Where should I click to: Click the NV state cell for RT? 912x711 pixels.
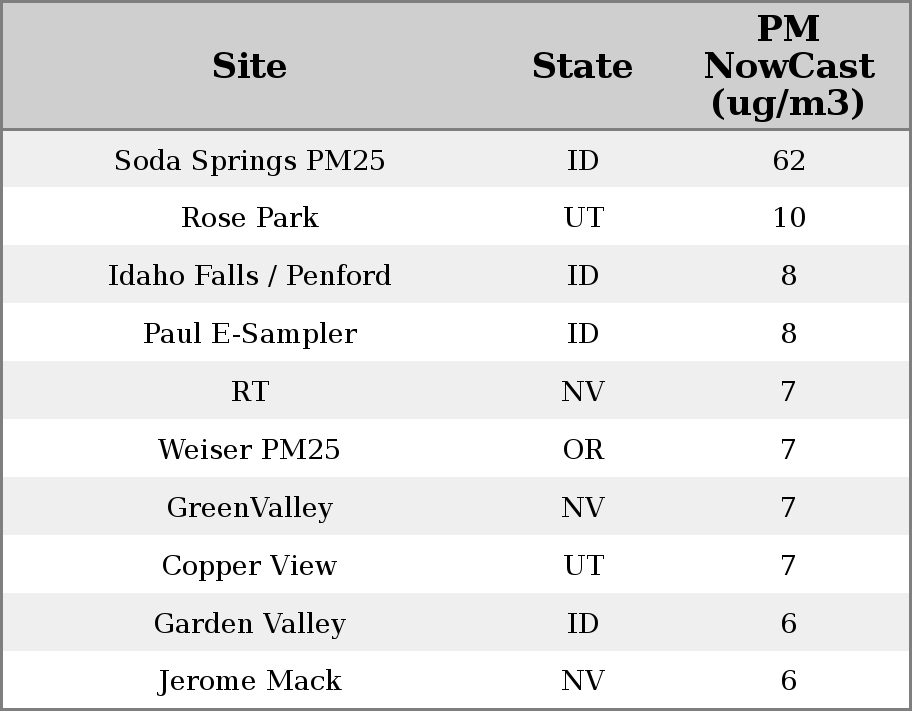tap(582, 392)
